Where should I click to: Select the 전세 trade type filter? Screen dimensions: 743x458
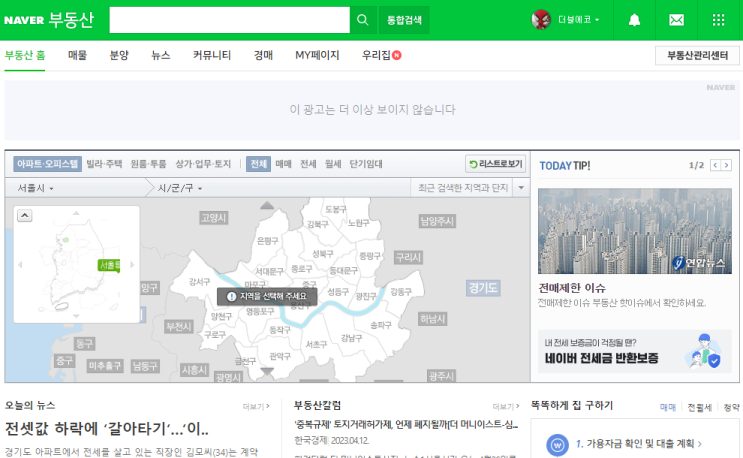pyautogui.click(x=308, y=164)
